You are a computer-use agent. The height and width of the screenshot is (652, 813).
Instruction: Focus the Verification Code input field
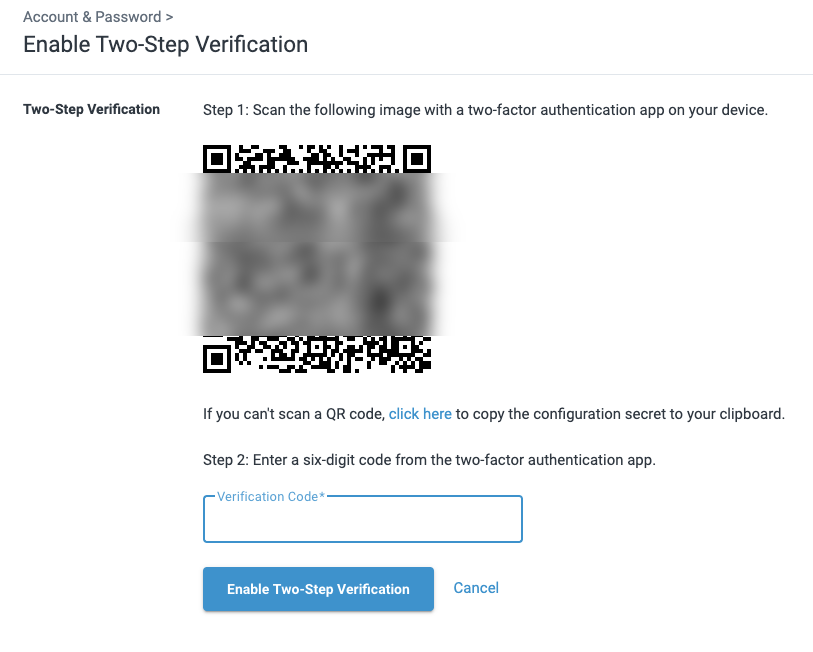click(x=362, y=519)
